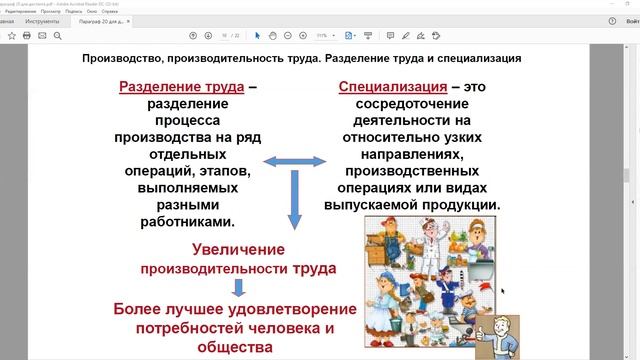This screenshot has height=360, width=640.
Task: Select the Highlight text pen tool
Action: pyautogui.click(x=405, y=36)
